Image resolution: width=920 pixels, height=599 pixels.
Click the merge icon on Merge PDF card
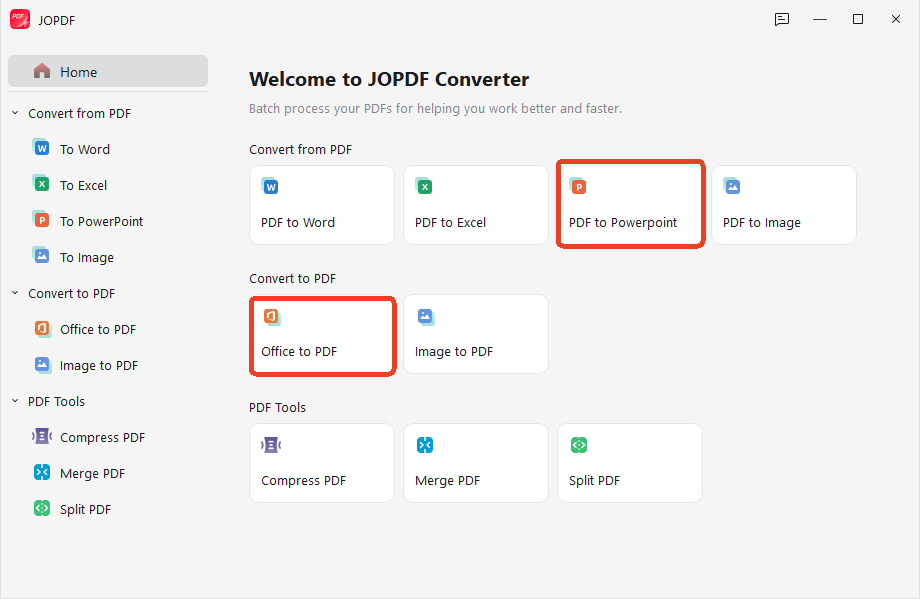(425, 445)
